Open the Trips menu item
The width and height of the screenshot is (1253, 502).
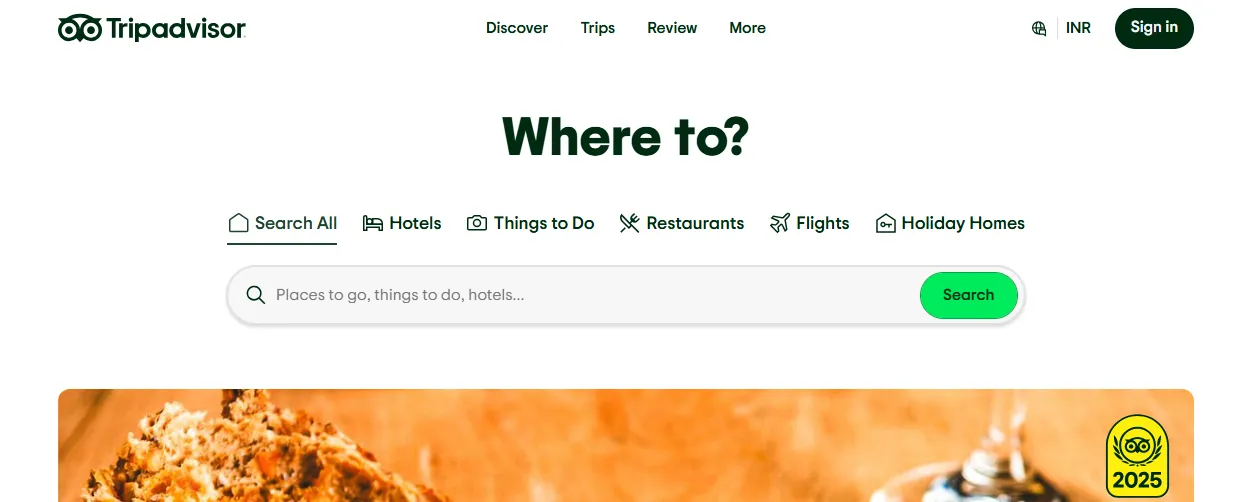tap(598, 28)
